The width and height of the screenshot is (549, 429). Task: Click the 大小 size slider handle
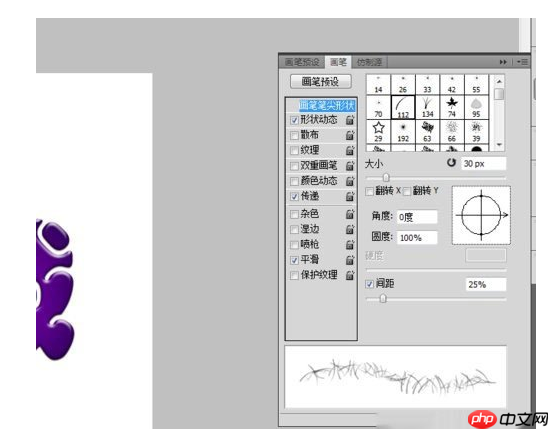(x=386, y=177)
